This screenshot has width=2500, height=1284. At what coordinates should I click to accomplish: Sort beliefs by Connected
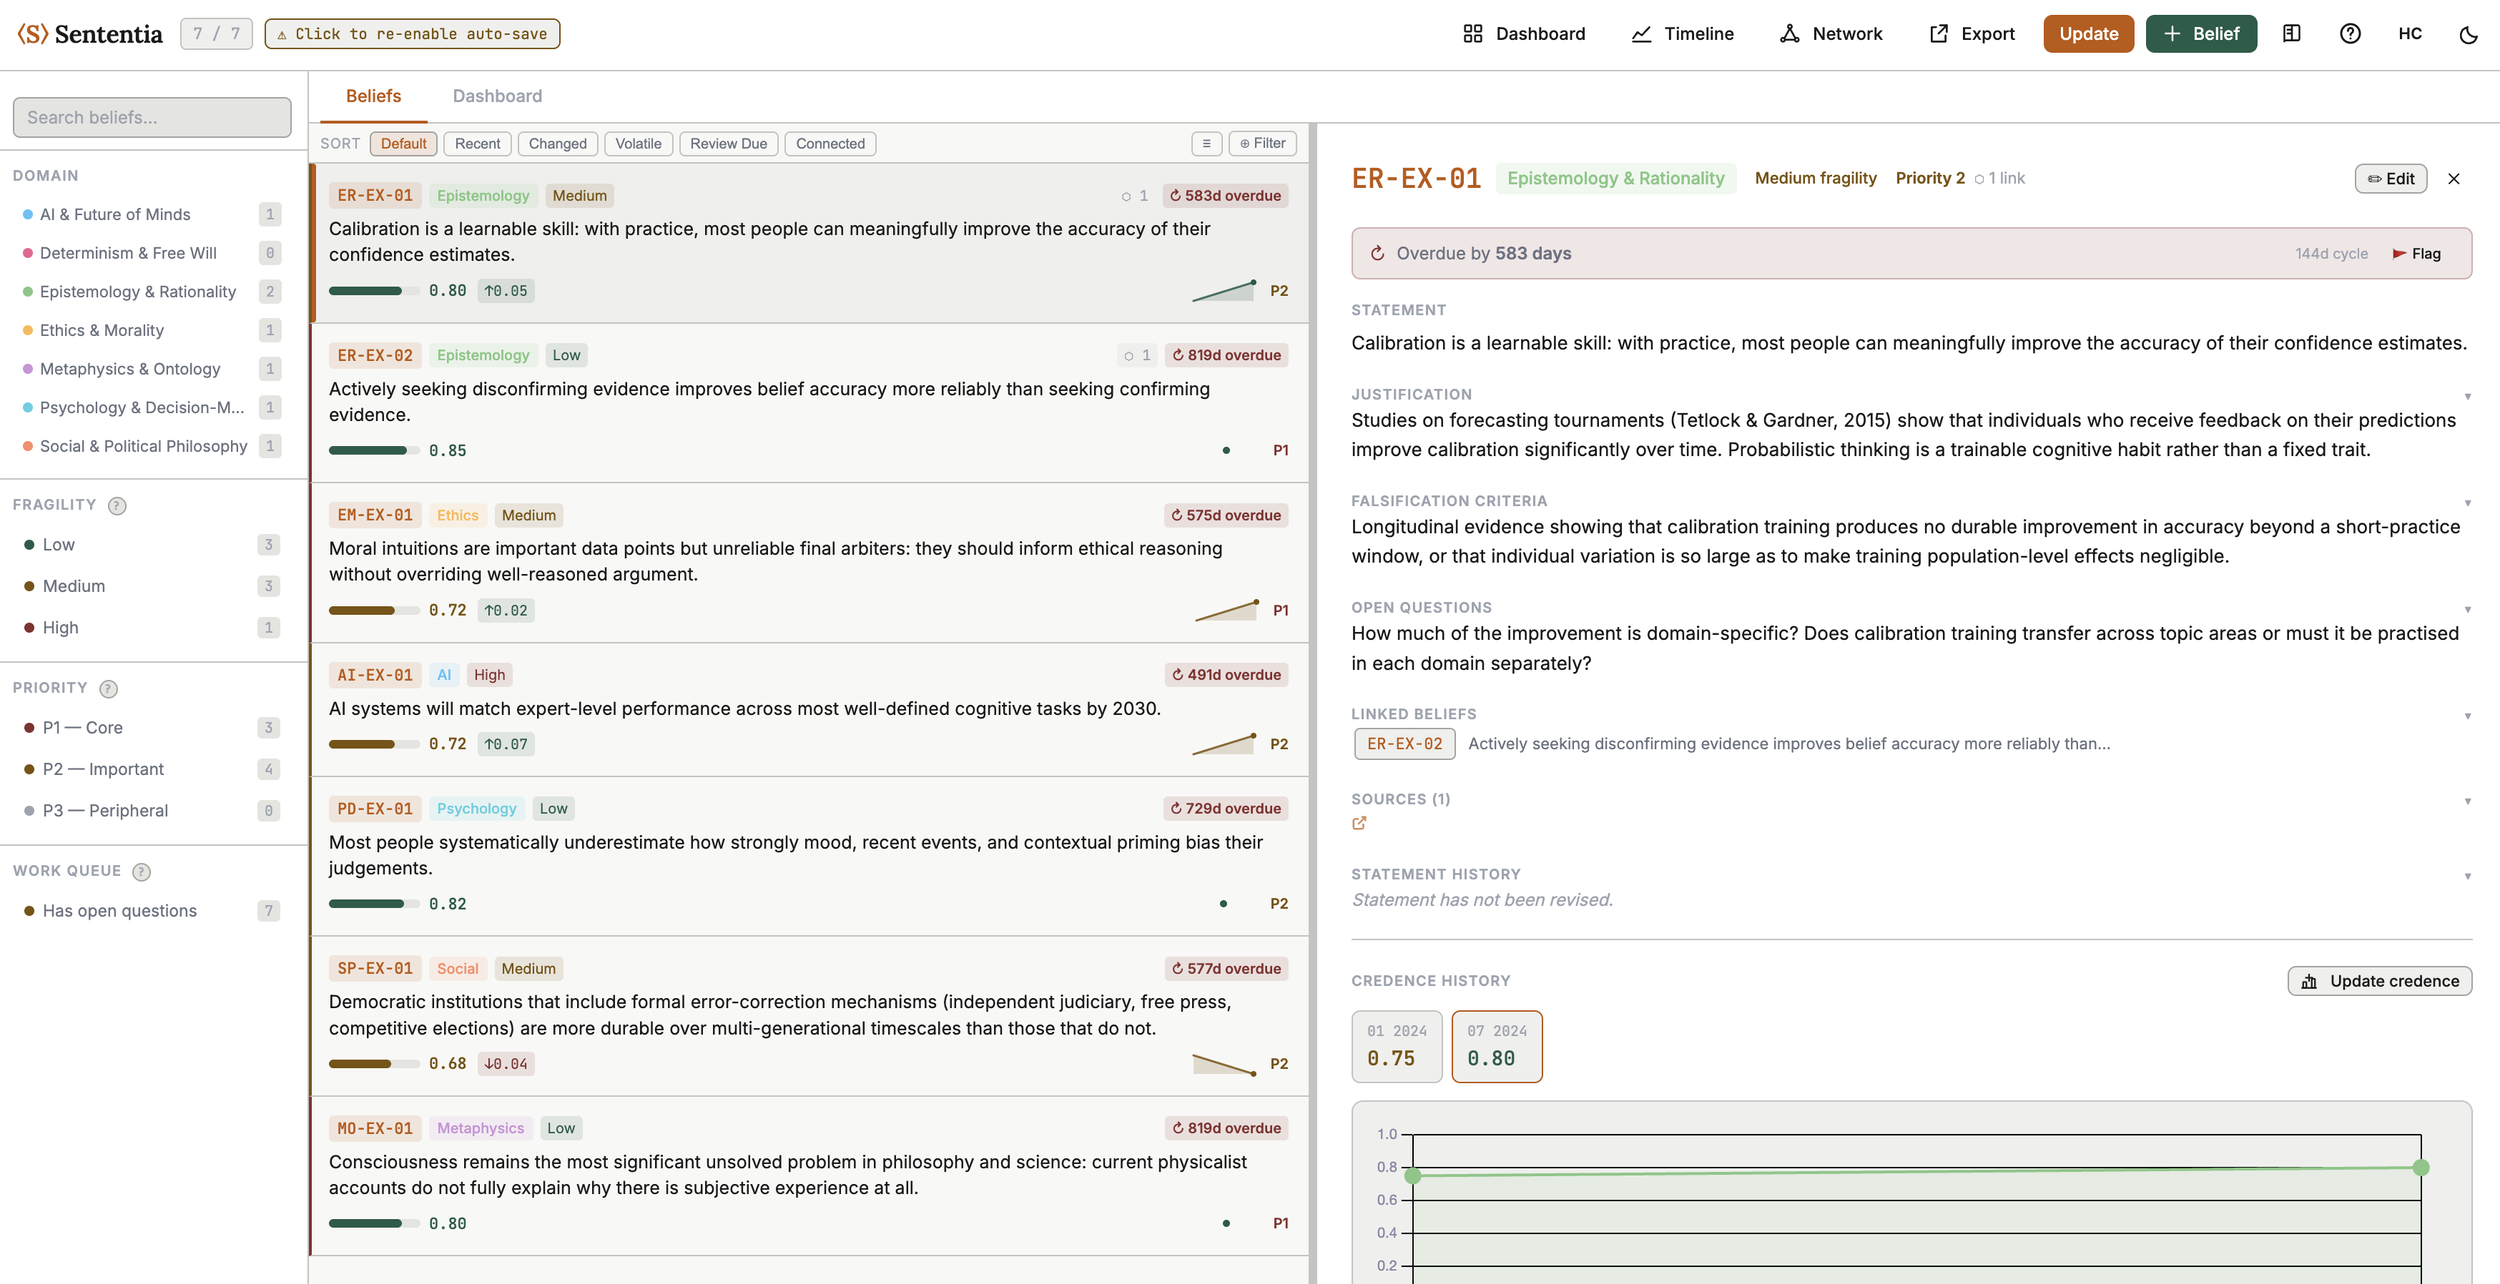(830, 143)
